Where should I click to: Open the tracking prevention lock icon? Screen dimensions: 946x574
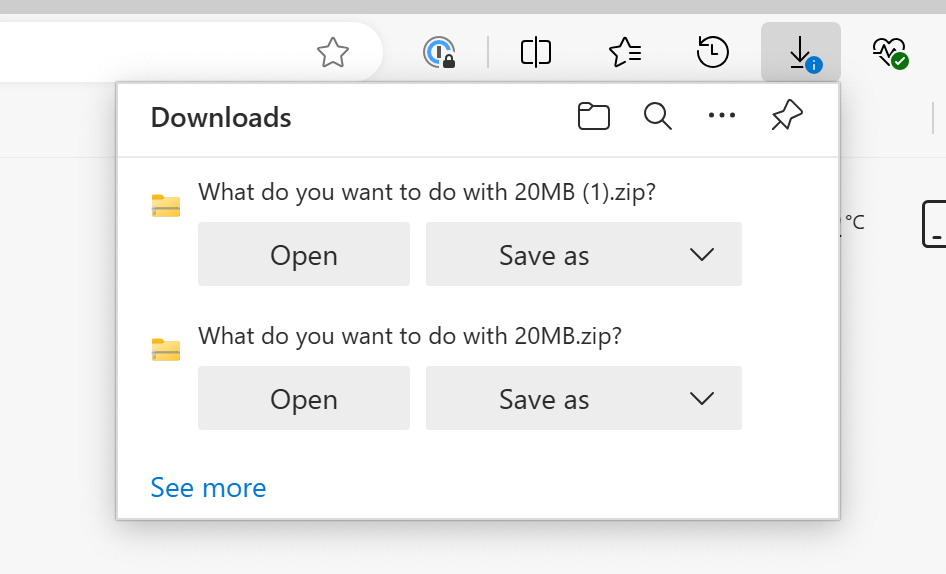(x=439, y=53)
